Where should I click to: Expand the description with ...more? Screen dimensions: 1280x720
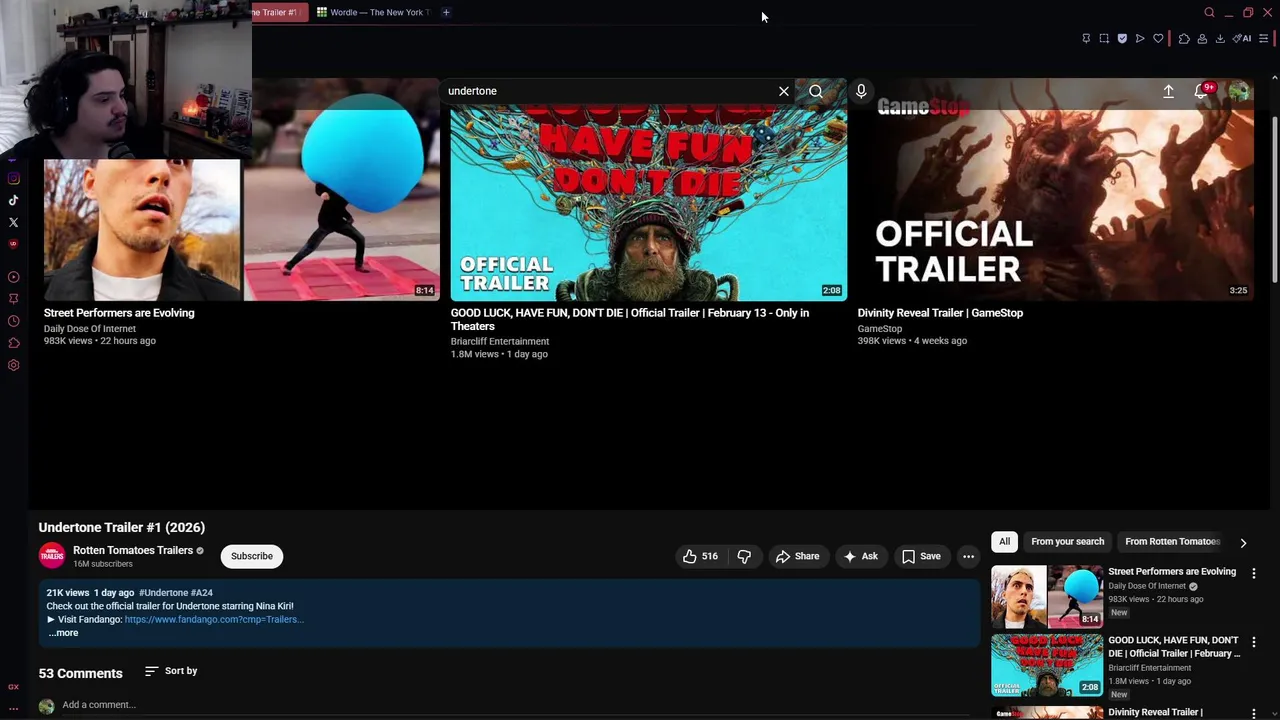tap(63, 632)
